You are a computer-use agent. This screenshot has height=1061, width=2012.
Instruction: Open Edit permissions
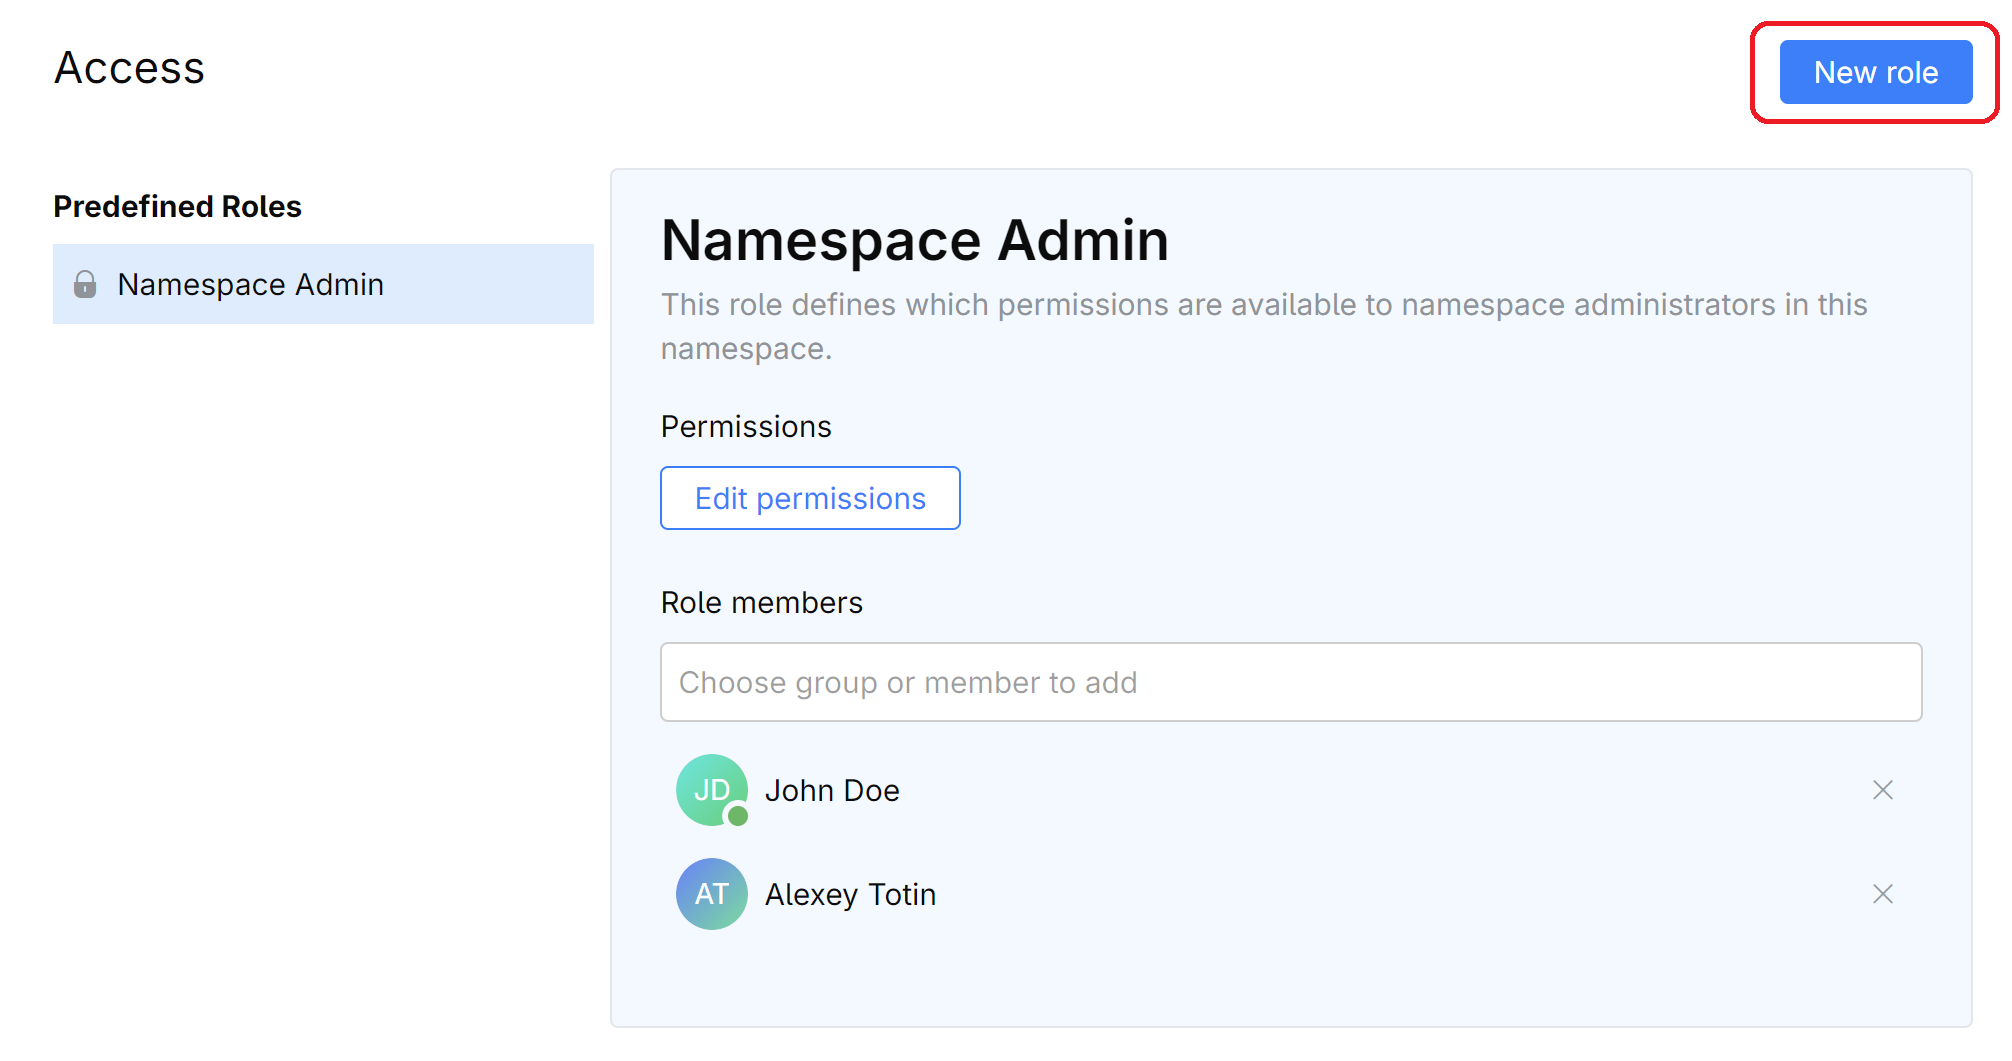(x=810, y=498)
